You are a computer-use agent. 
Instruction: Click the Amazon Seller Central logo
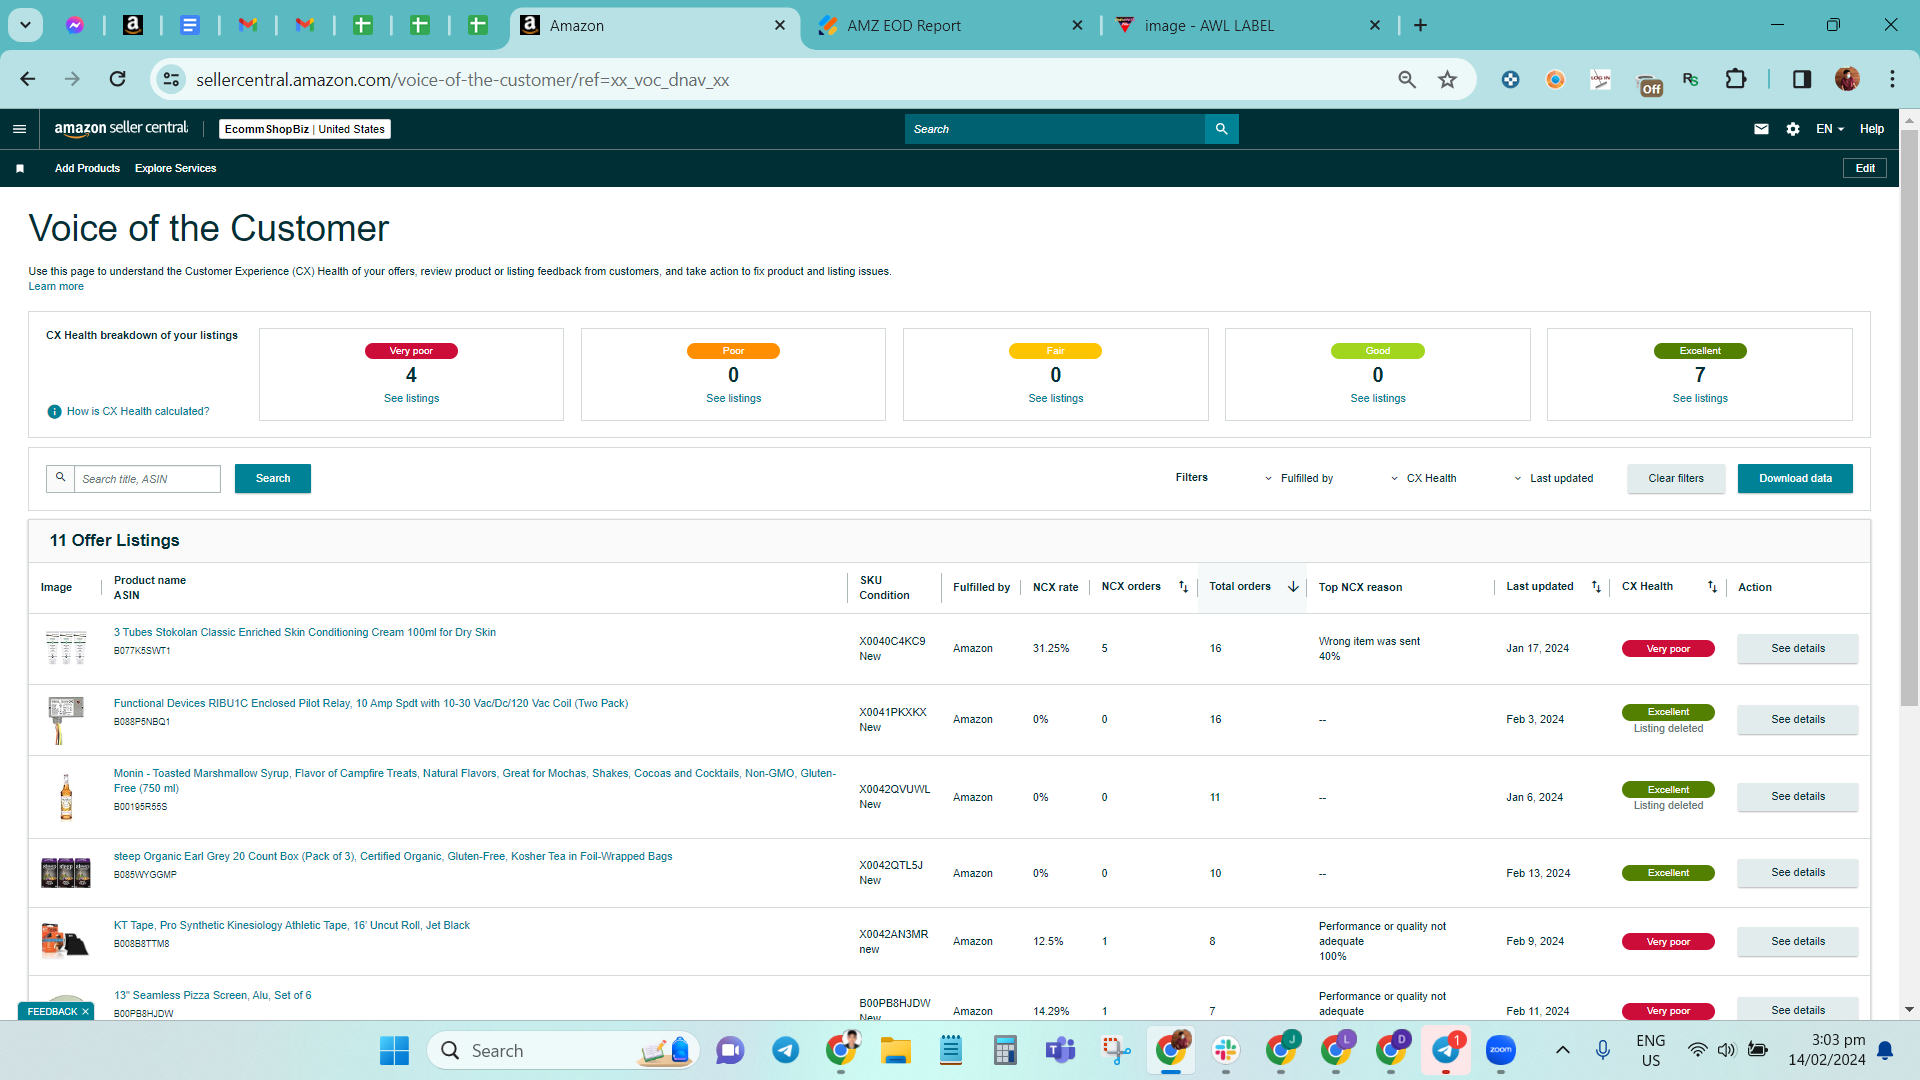pyautogui.click(x=121, y=128)
